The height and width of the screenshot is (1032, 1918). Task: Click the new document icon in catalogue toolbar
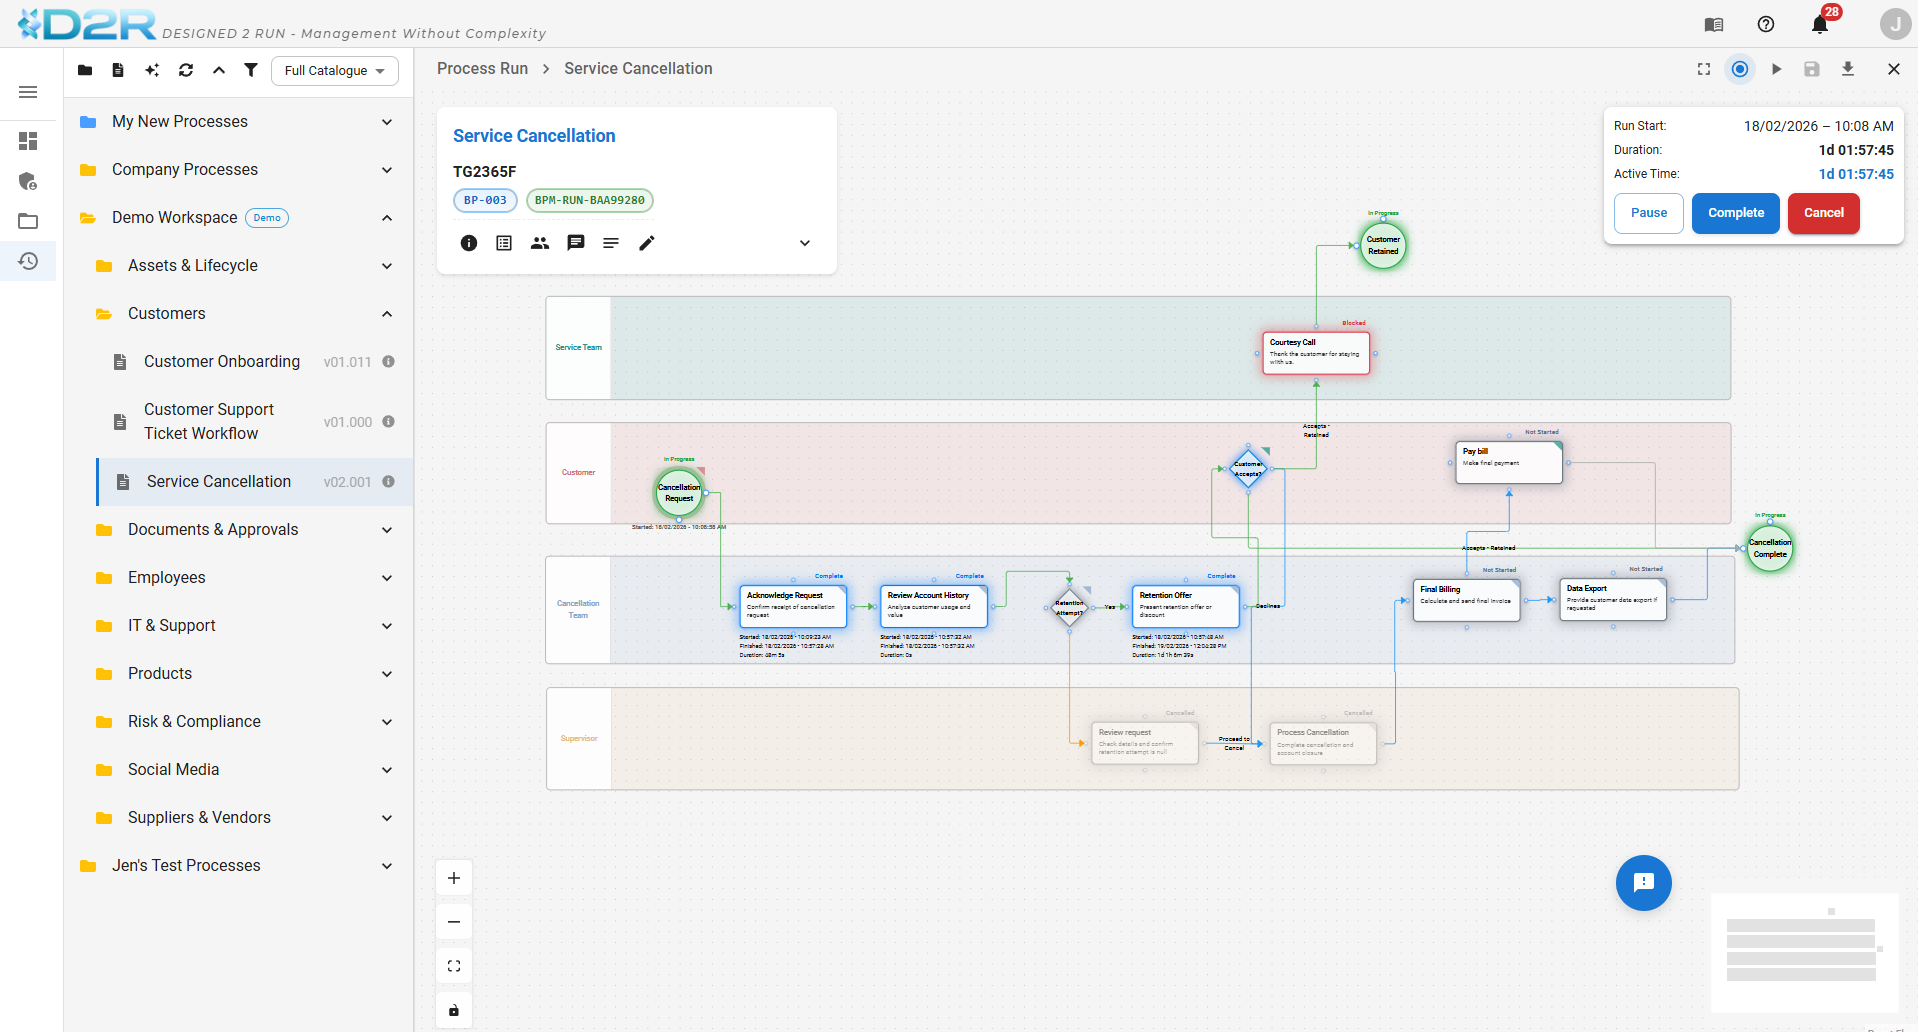(118, 70)
